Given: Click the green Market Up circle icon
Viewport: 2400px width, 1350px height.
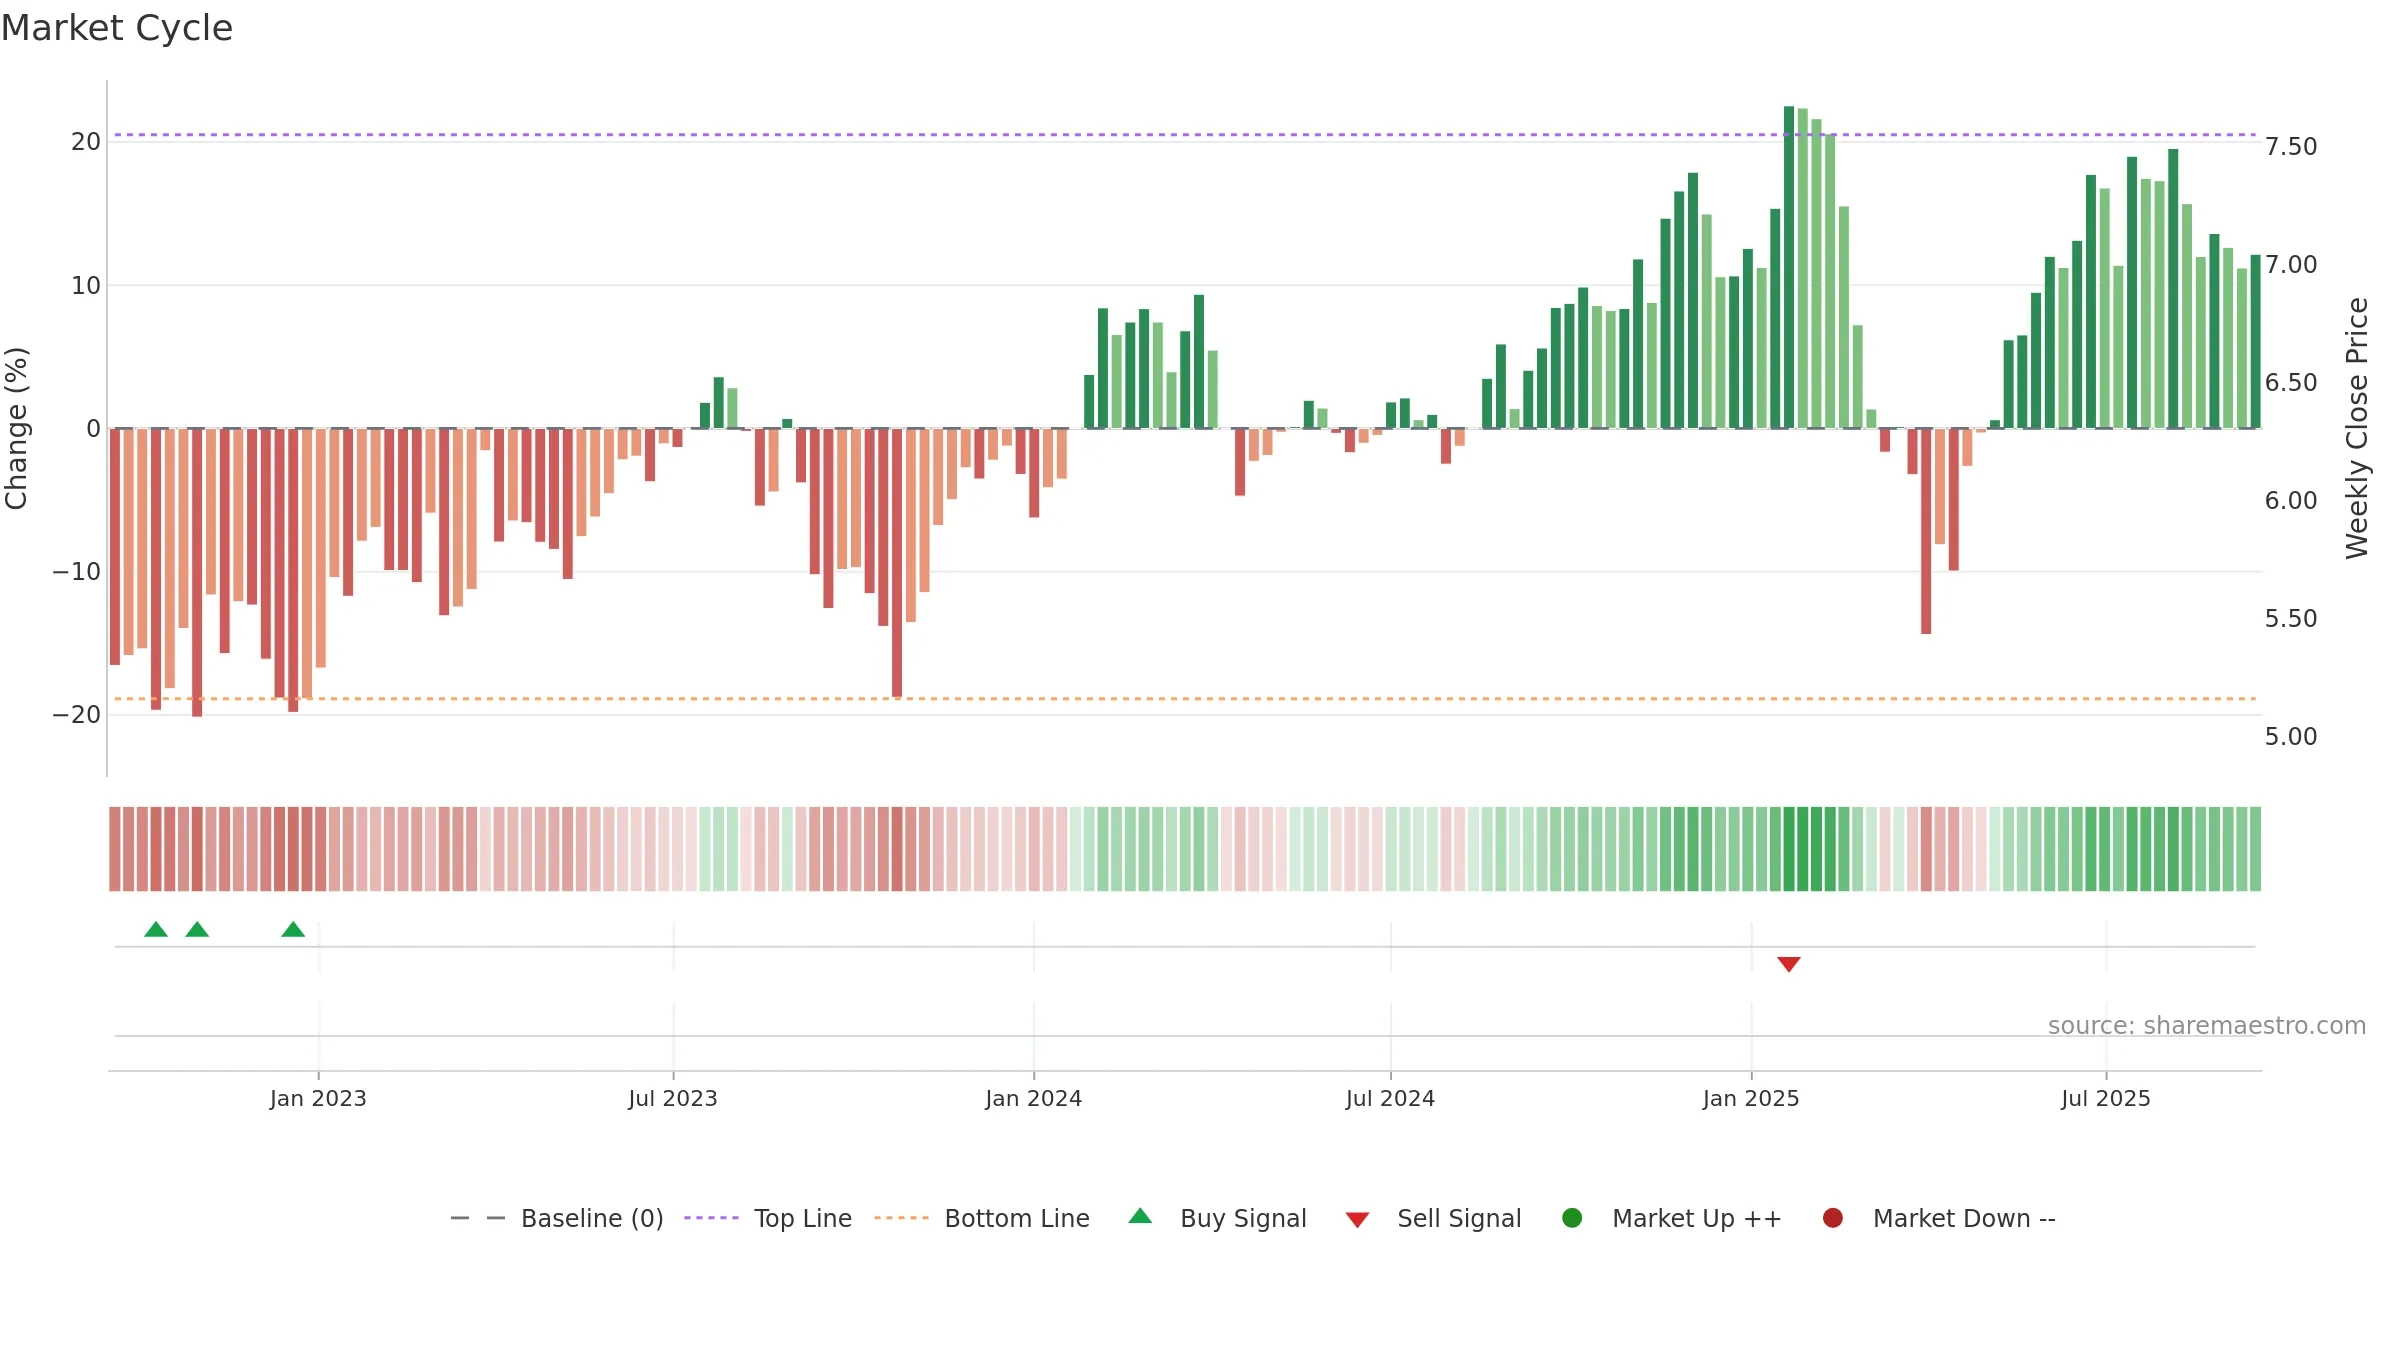Looking at the screenshot, I should point(1572,1218).
